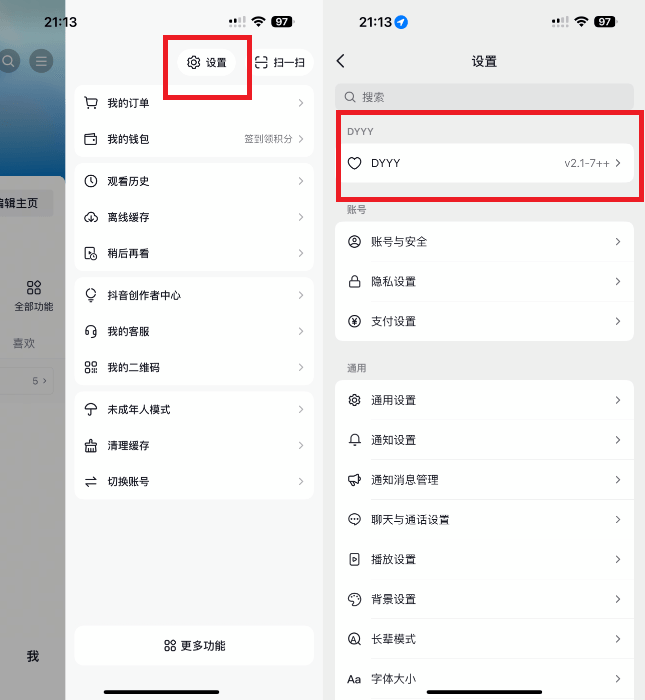Click the shopping cart icon for 我的订单
This screenshot has height=700, width=645.
91,103
